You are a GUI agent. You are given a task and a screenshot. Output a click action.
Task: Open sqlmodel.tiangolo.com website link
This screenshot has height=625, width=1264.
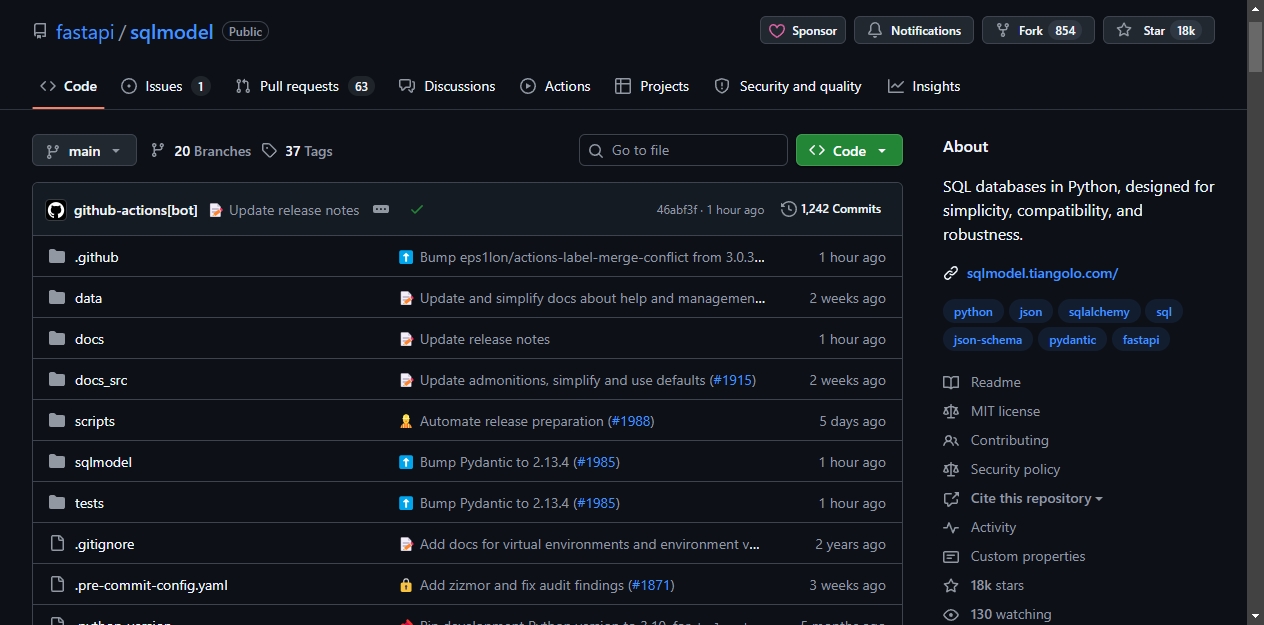point(1042,273)
